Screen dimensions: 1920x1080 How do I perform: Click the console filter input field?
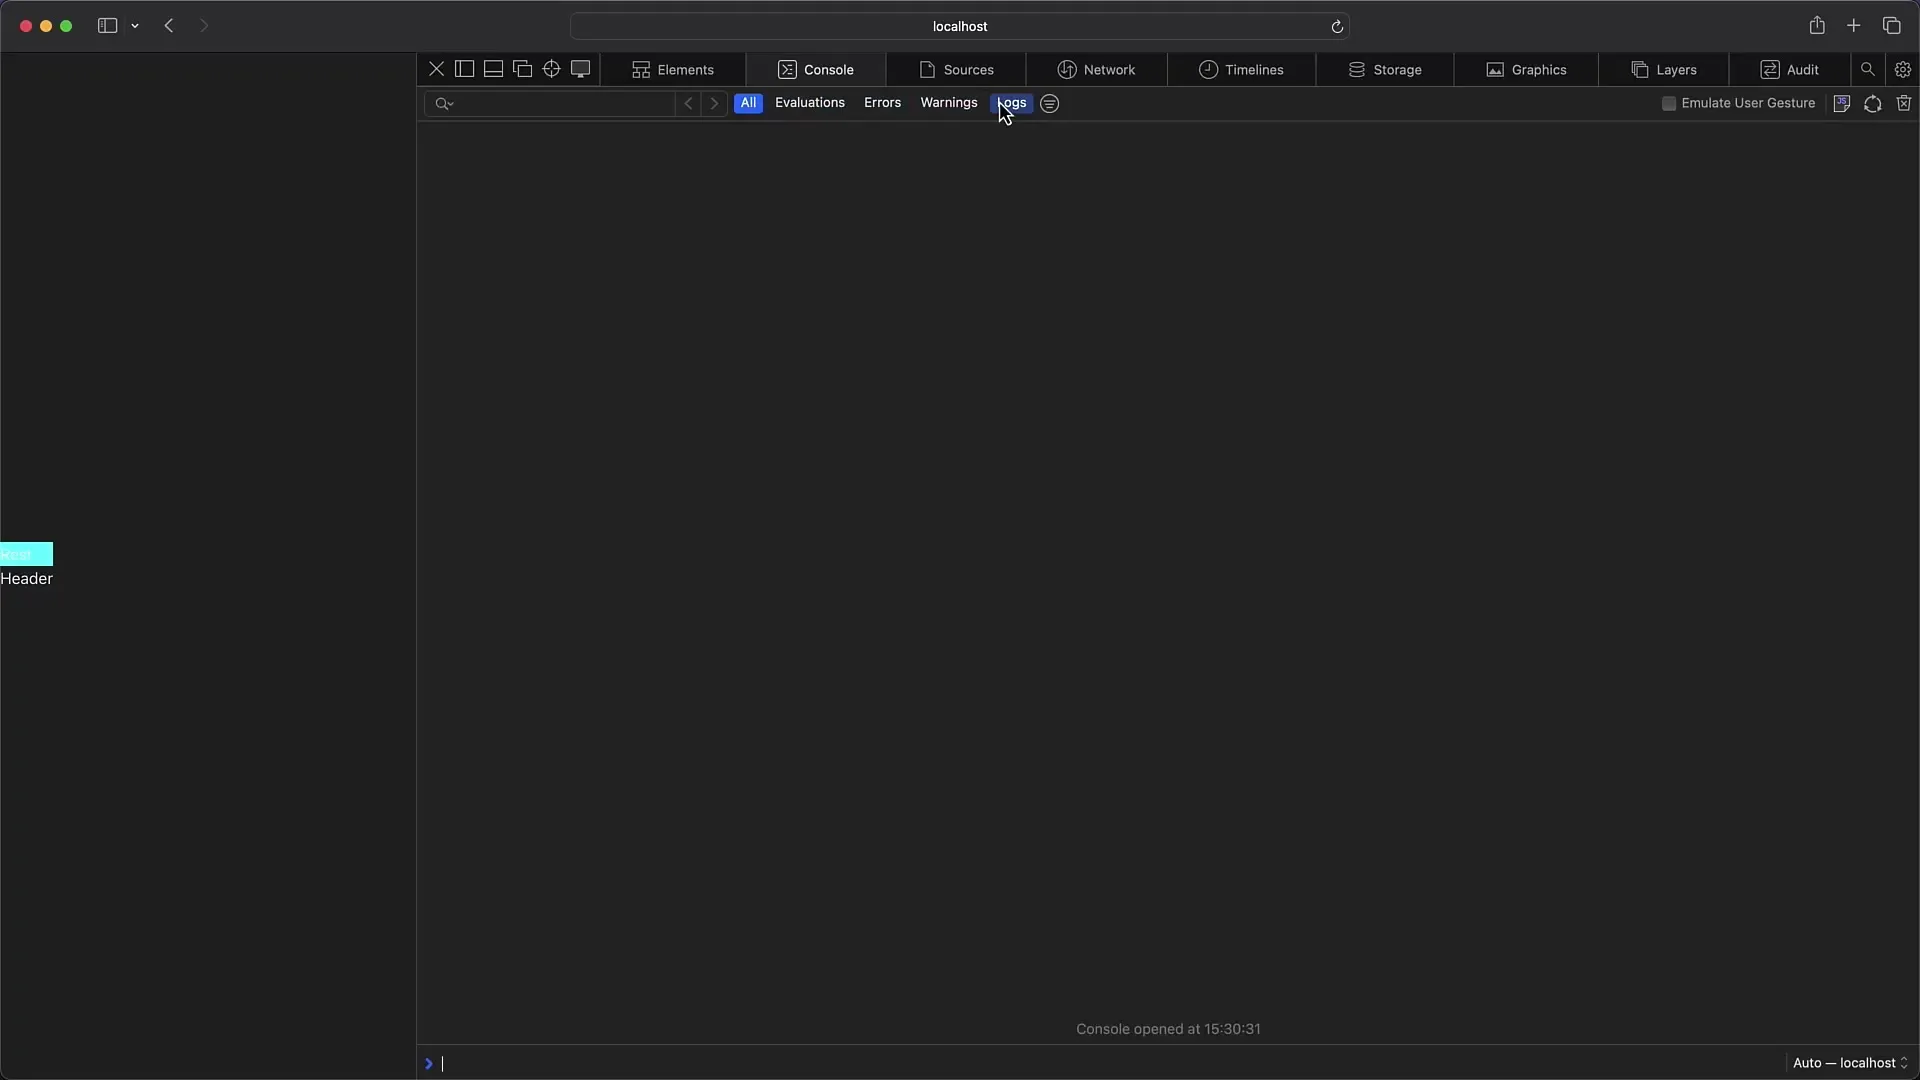[566, 103]
